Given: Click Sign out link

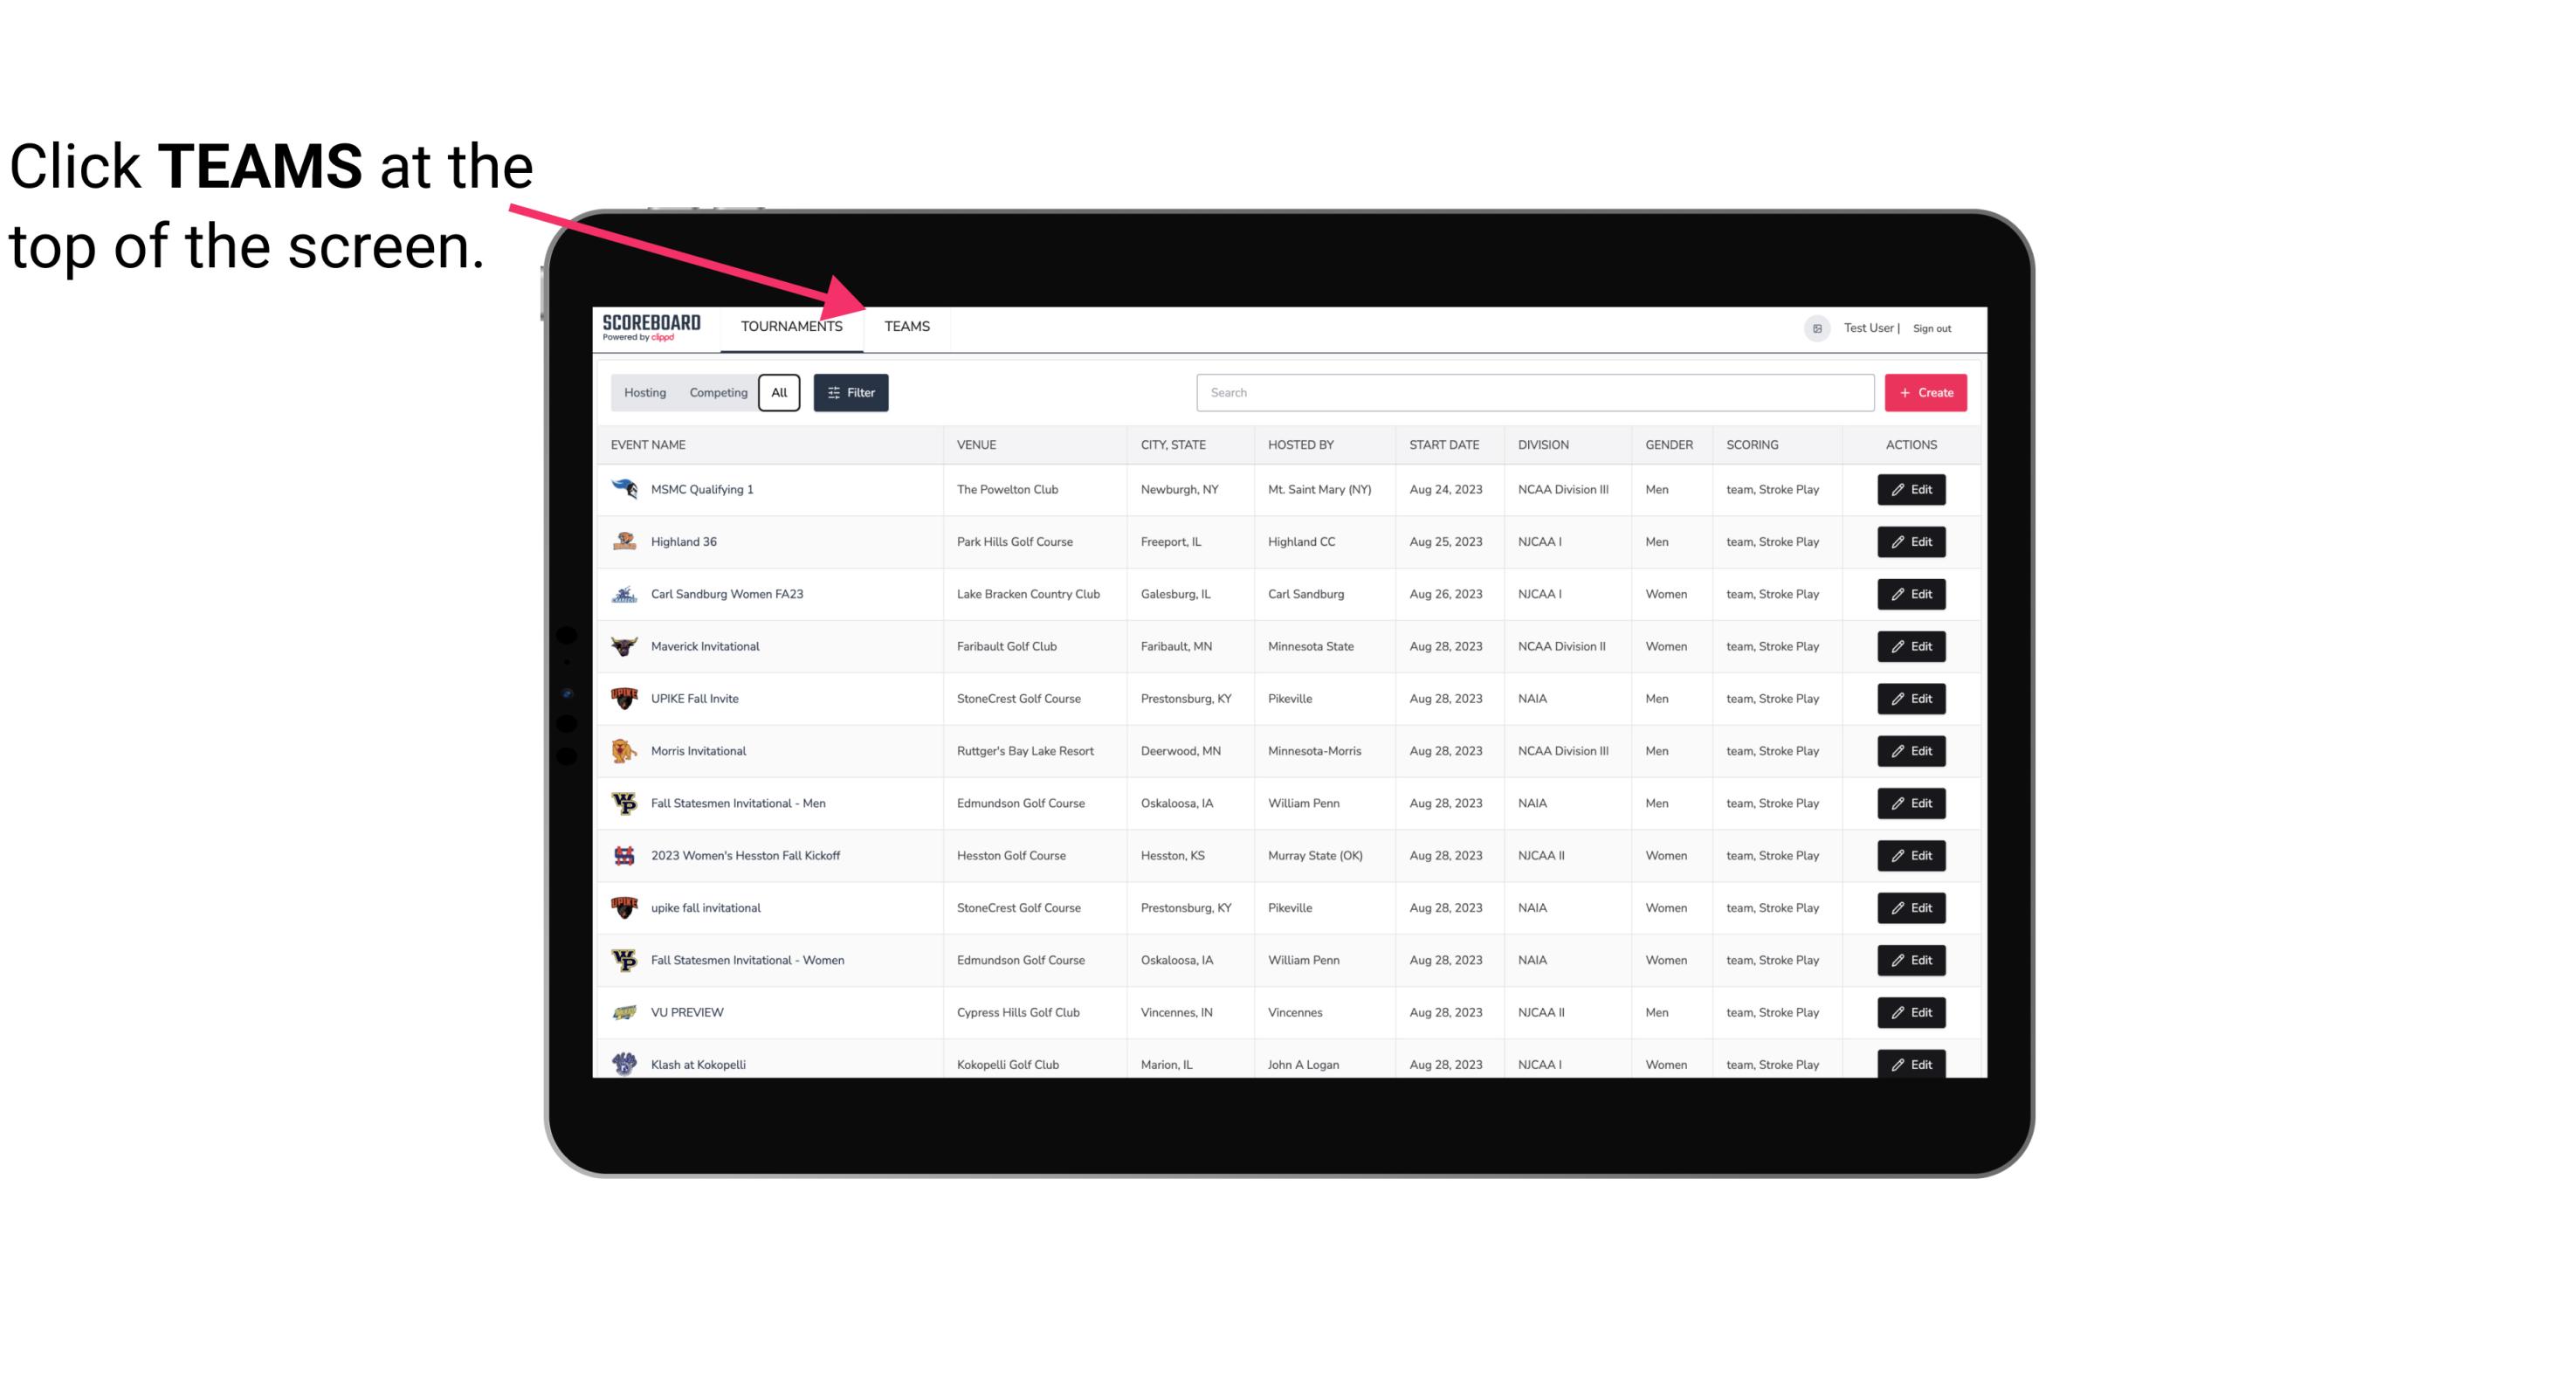Looking at the screenshot, I should pyautogui.click(x=1934, y=326).
